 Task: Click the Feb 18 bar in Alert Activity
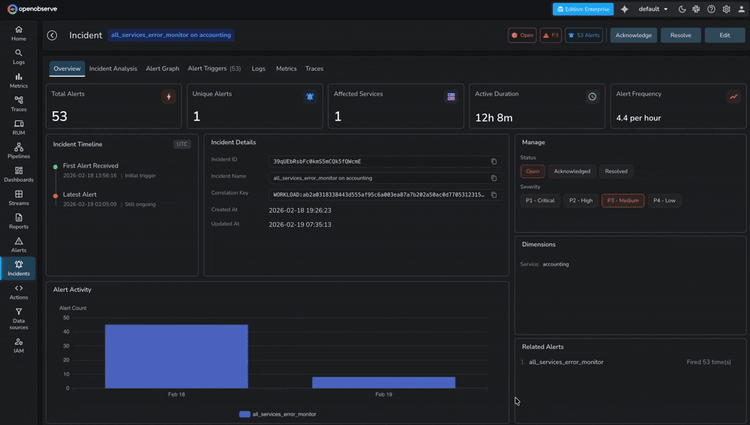(x=176, y=356)
